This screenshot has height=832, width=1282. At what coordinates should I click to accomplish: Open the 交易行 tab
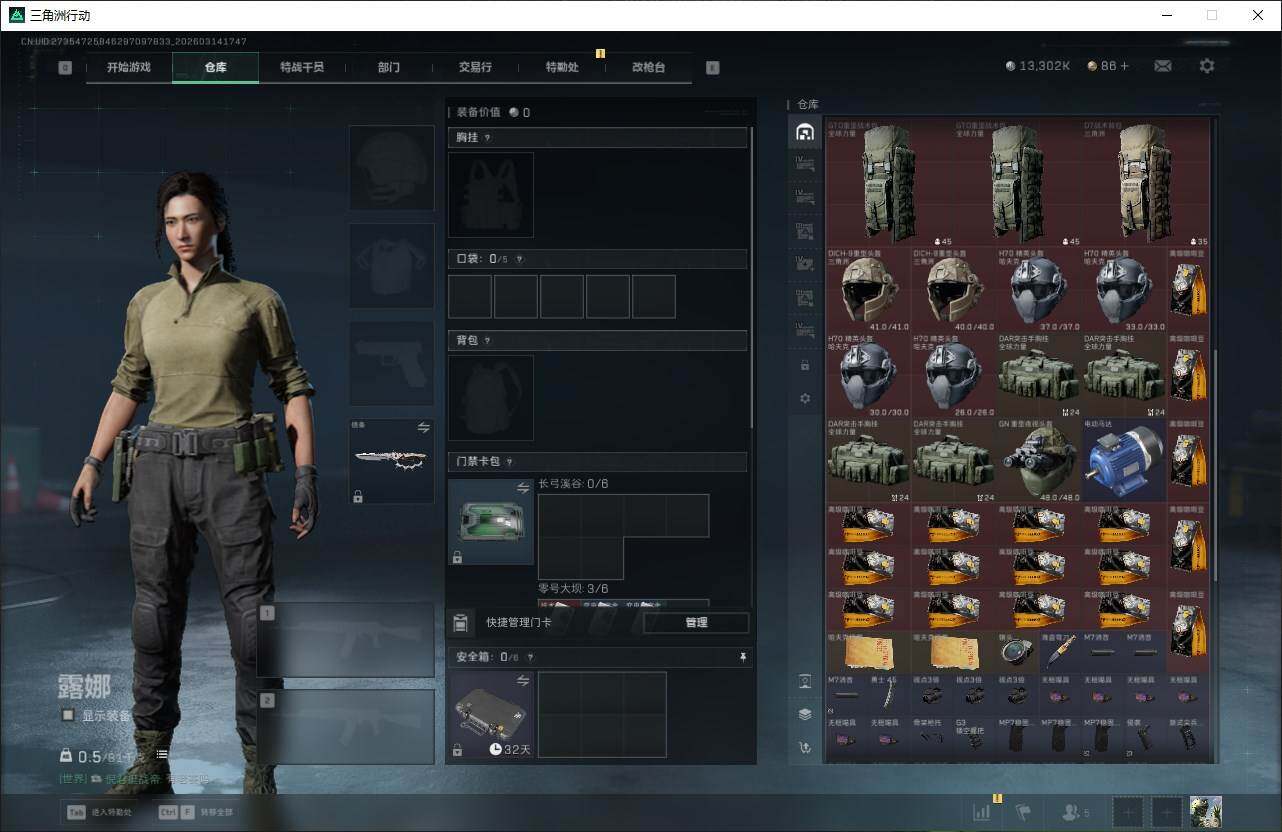475,68
